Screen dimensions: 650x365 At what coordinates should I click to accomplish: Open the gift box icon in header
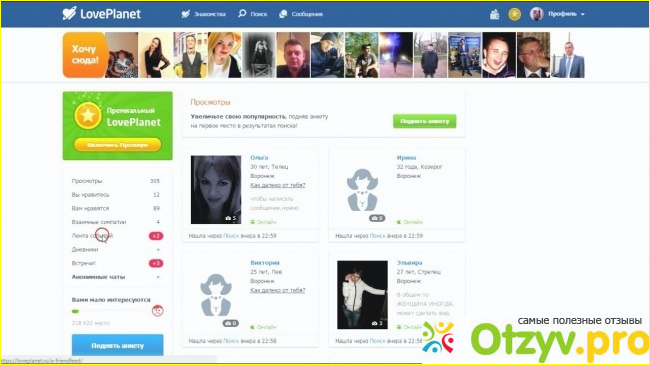[x=494, y=15]
